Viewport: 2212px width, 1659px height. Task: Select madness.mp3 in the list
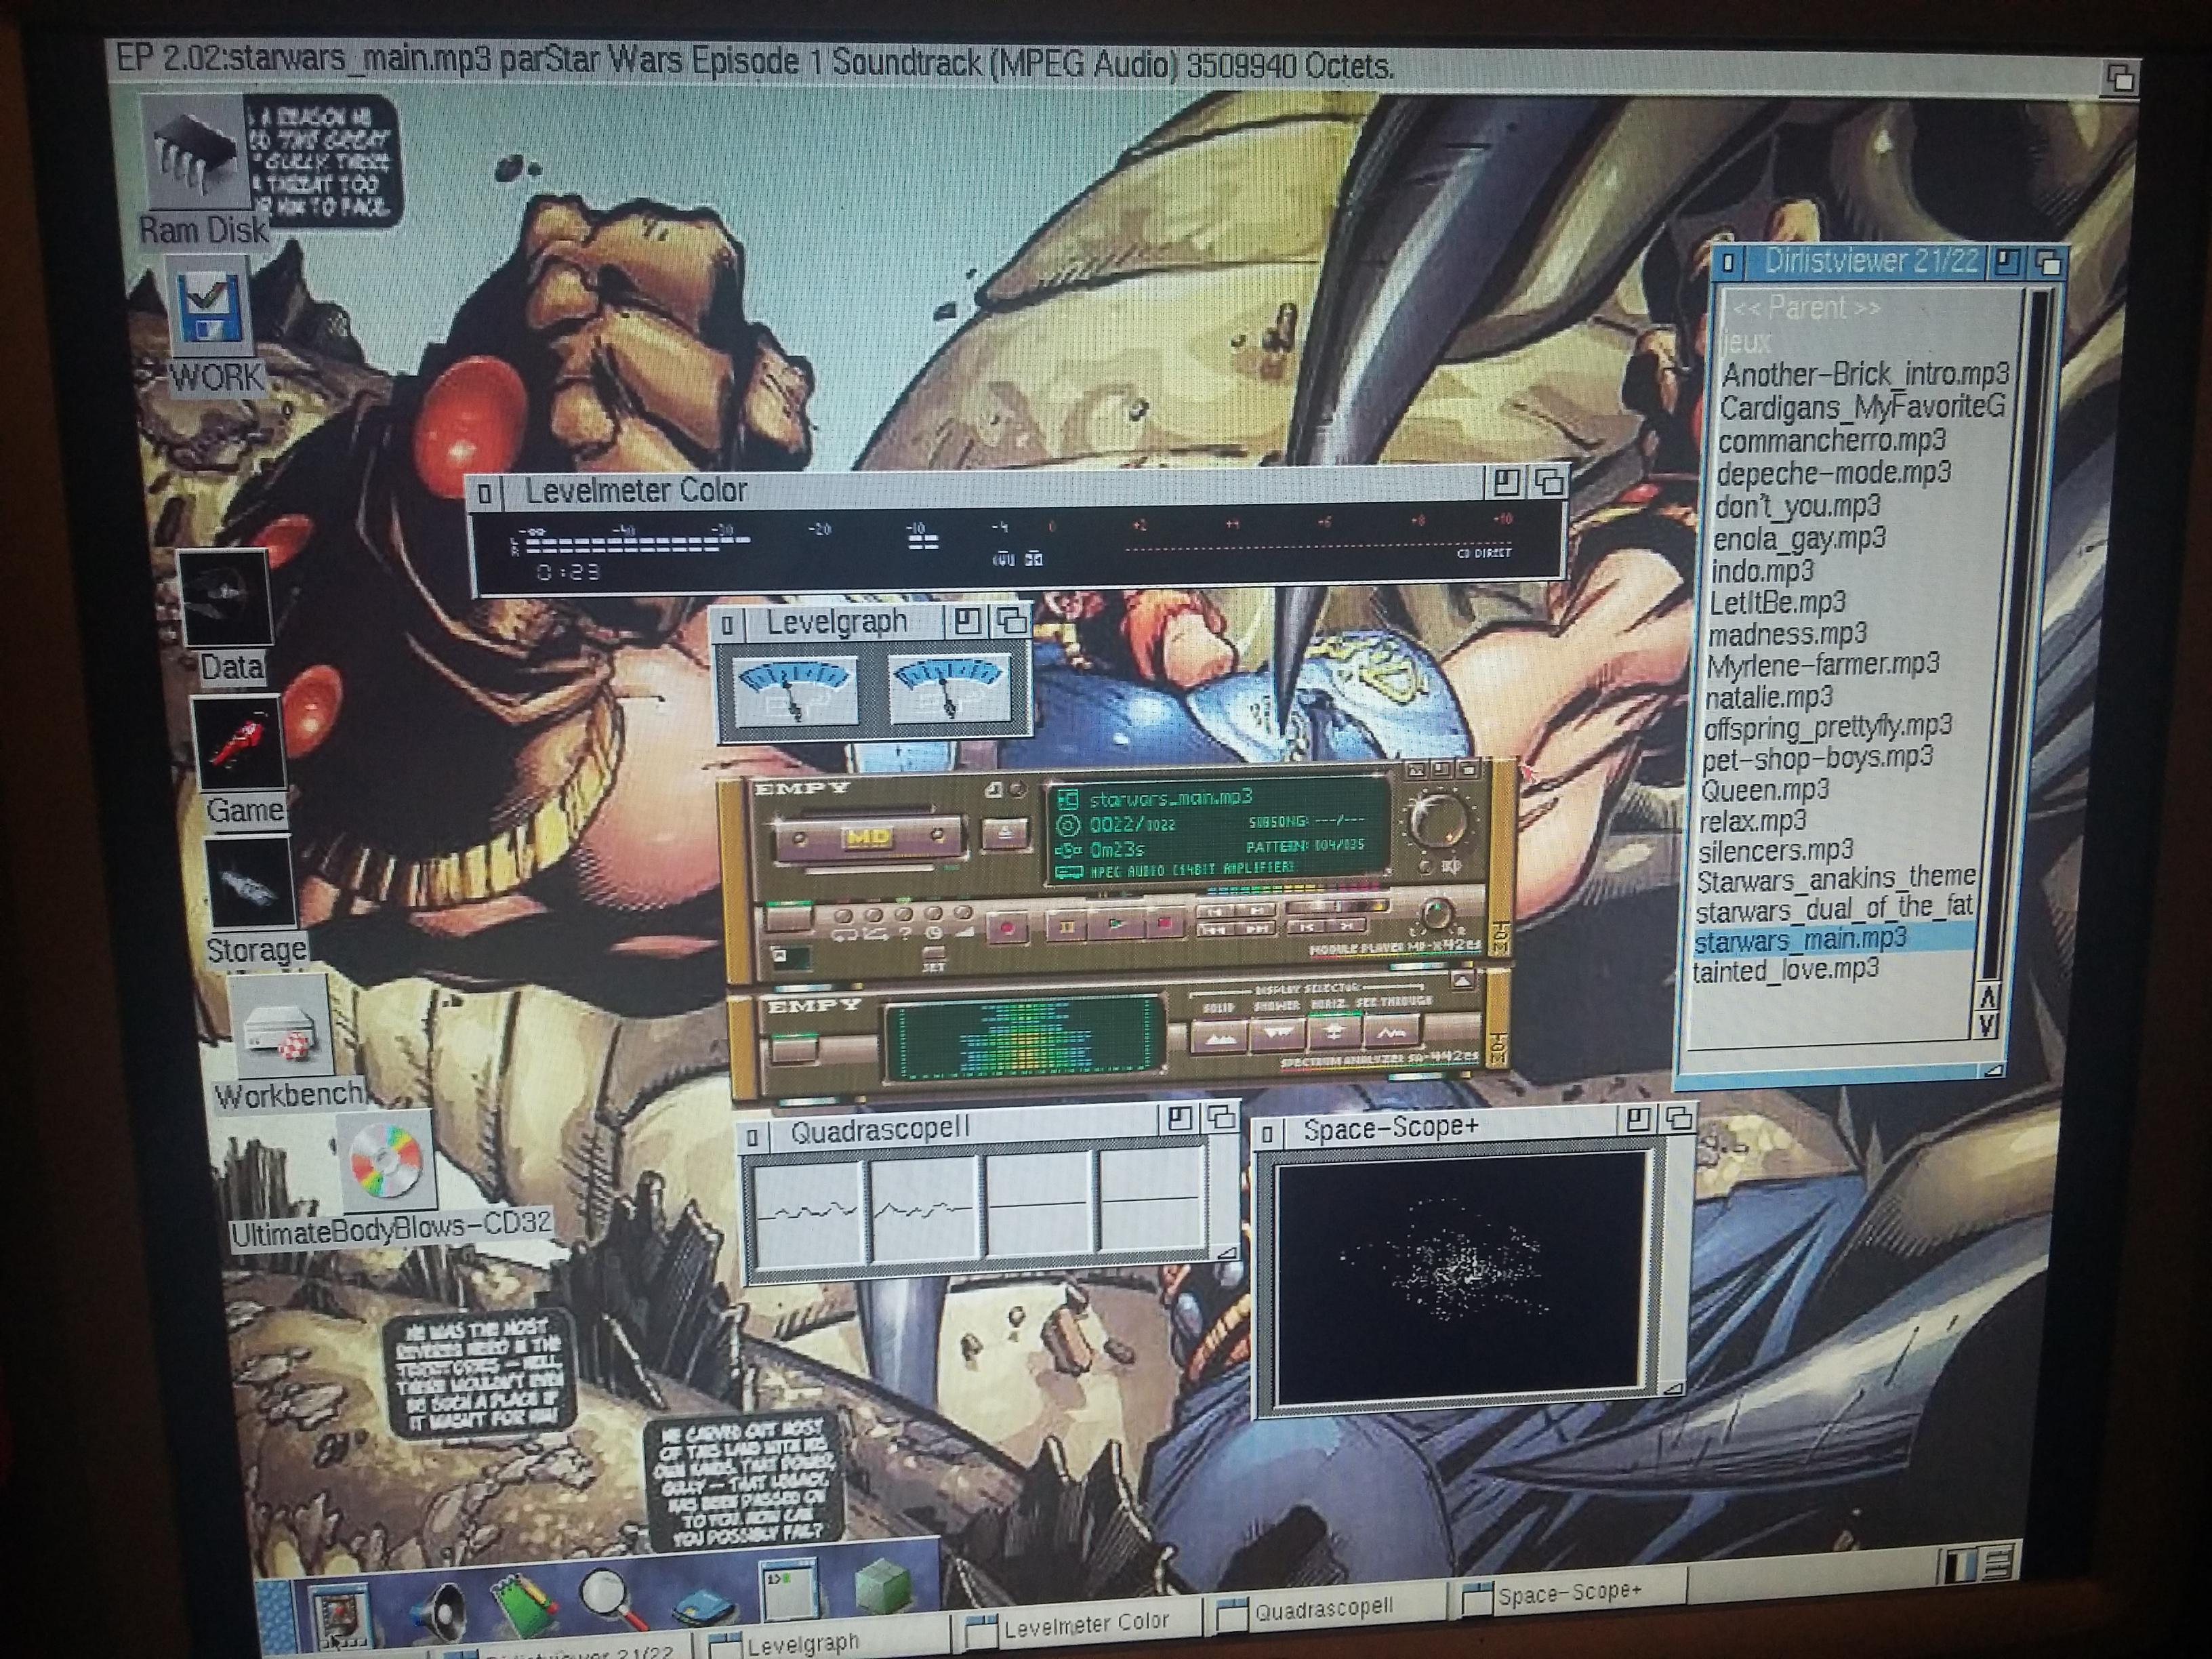1787,635
